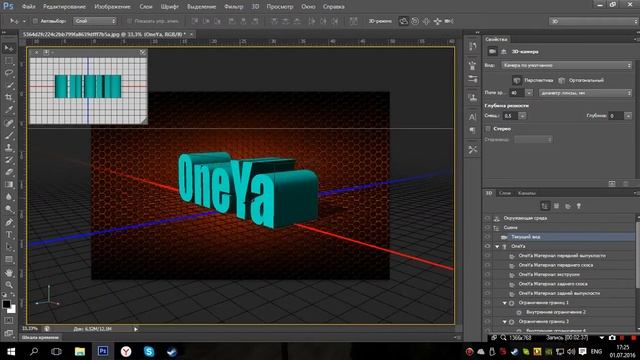
Task: Collapse Ограничение границы 1 node
Action: pyautogui.click(x=504, y=303)
